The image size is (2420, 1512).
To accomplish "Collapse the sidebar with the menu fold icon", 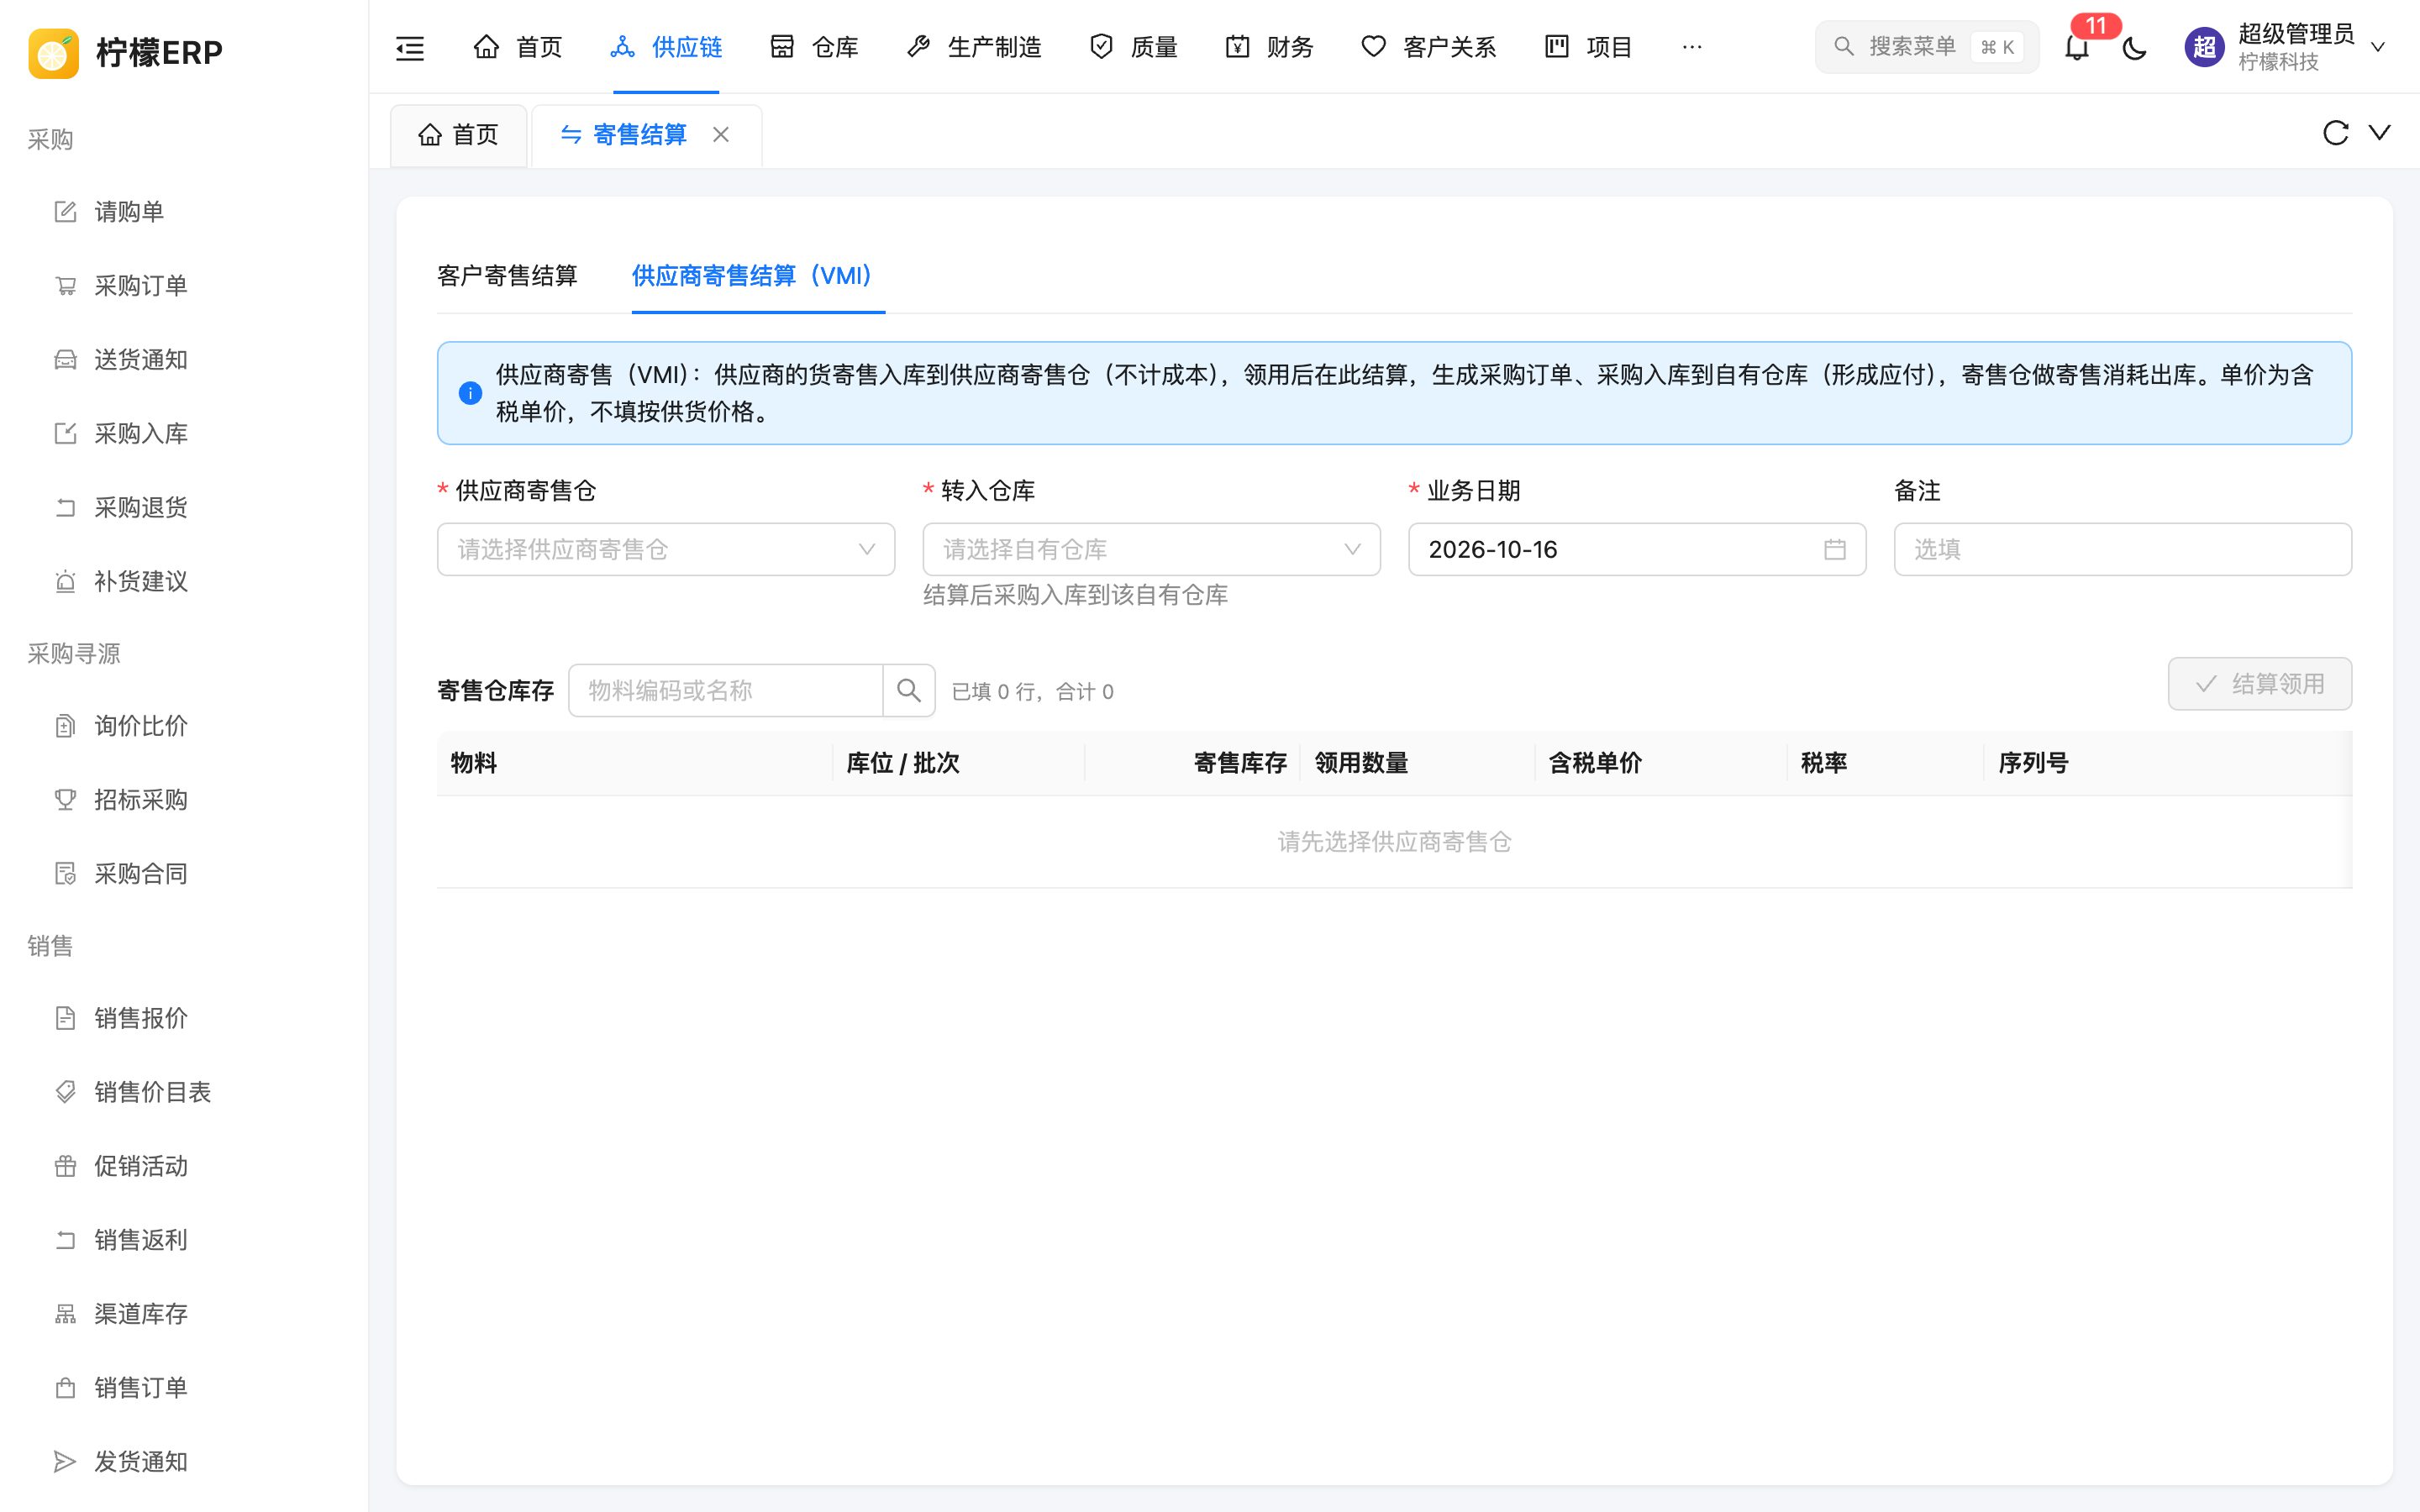I will click(410, 47).
